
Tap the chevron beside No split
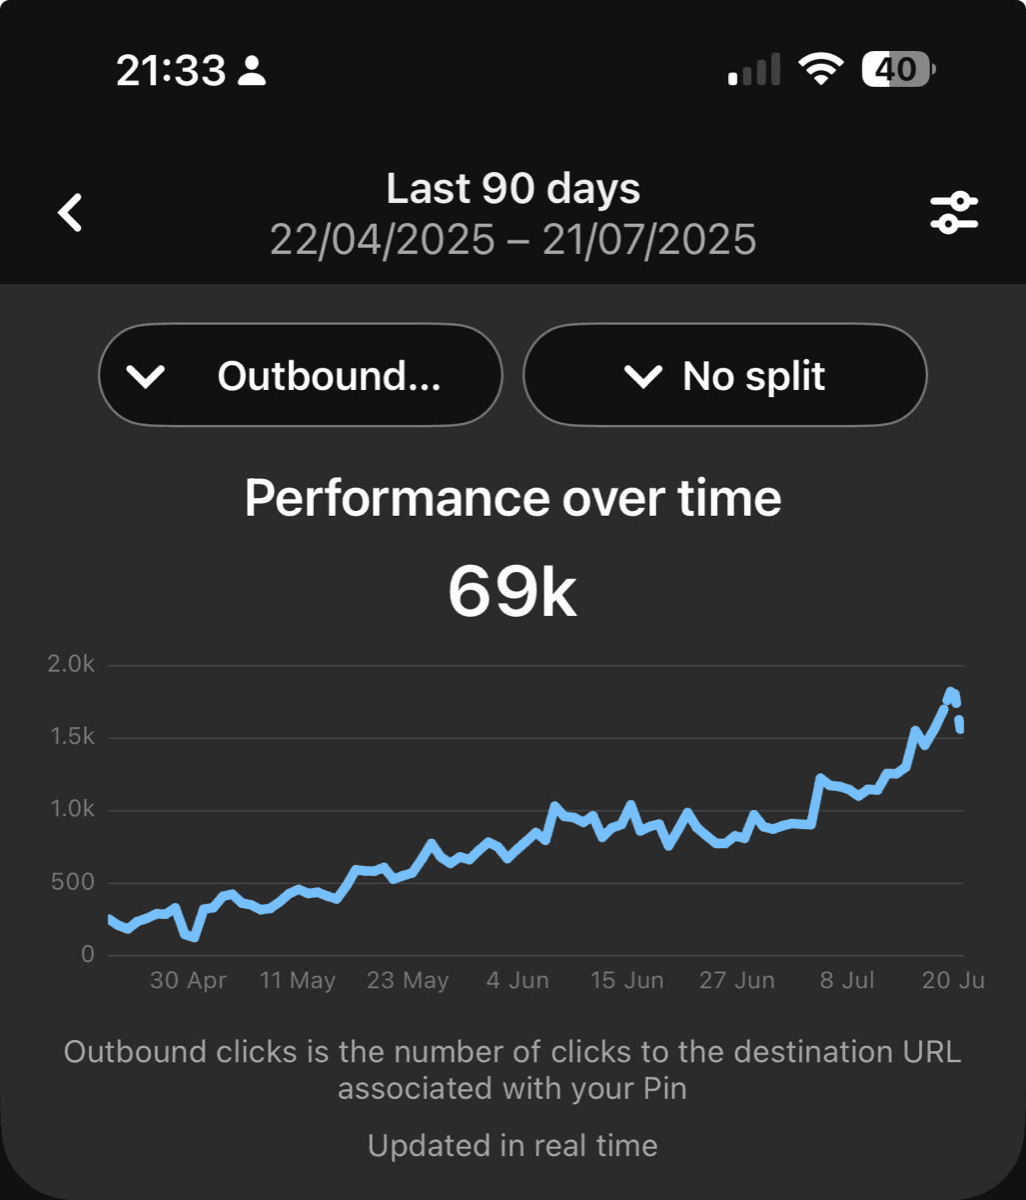[642, 376]
